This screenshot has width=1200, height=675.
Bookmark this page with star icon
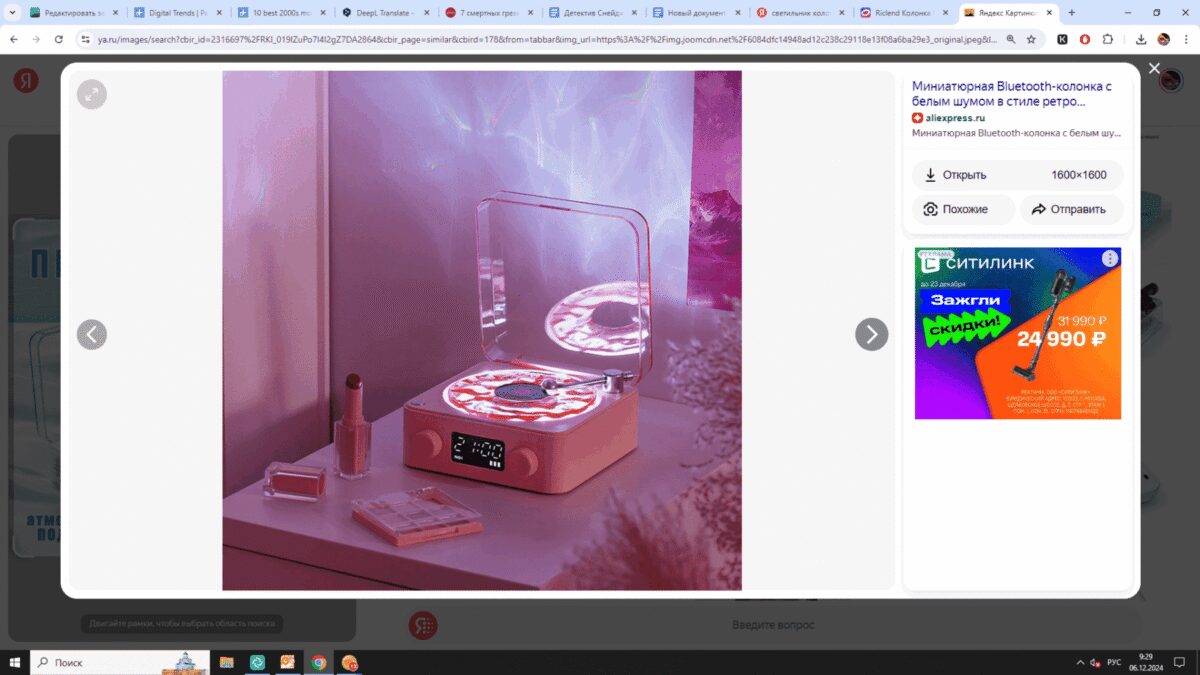pos(1031,39)
